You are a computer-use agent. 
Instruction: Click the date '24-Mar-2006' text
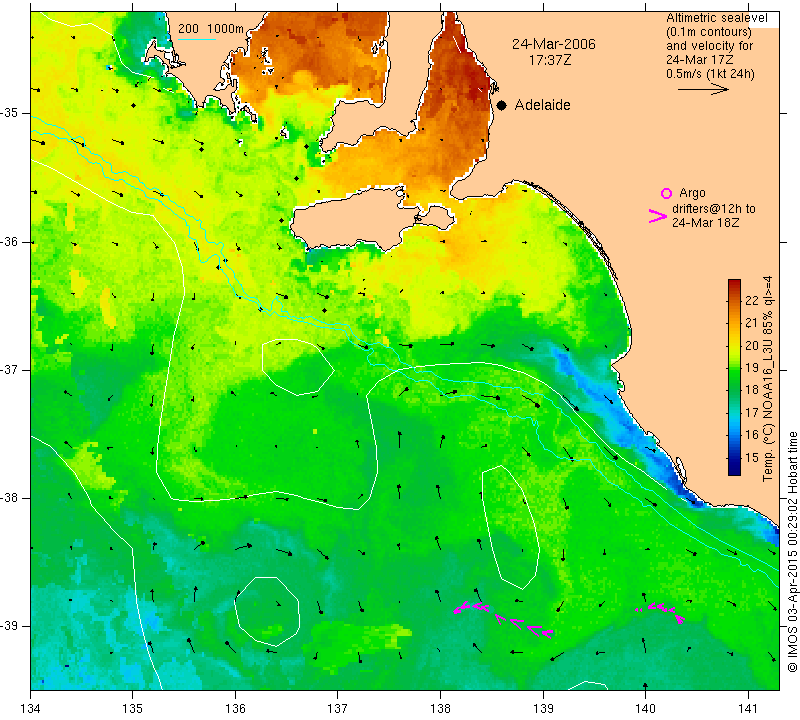(554, 44)
